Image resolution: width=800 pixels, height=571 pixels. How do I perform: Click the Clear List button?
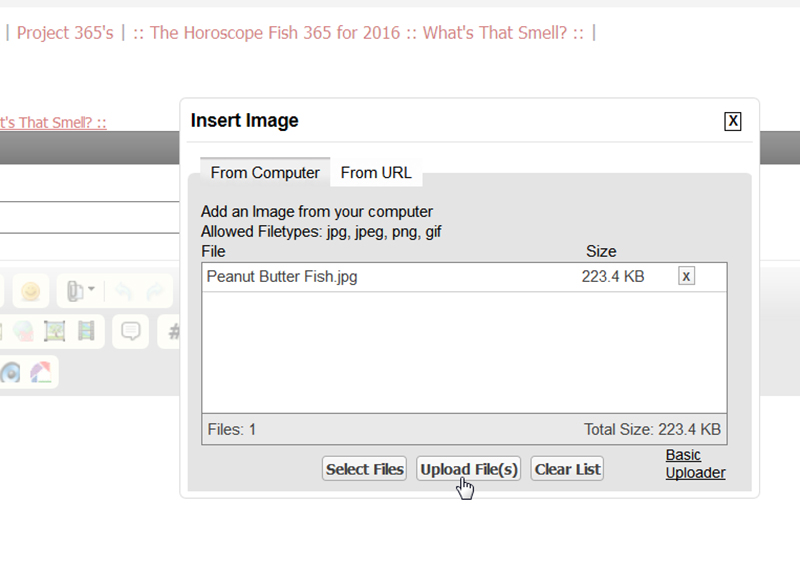[567, 469]
